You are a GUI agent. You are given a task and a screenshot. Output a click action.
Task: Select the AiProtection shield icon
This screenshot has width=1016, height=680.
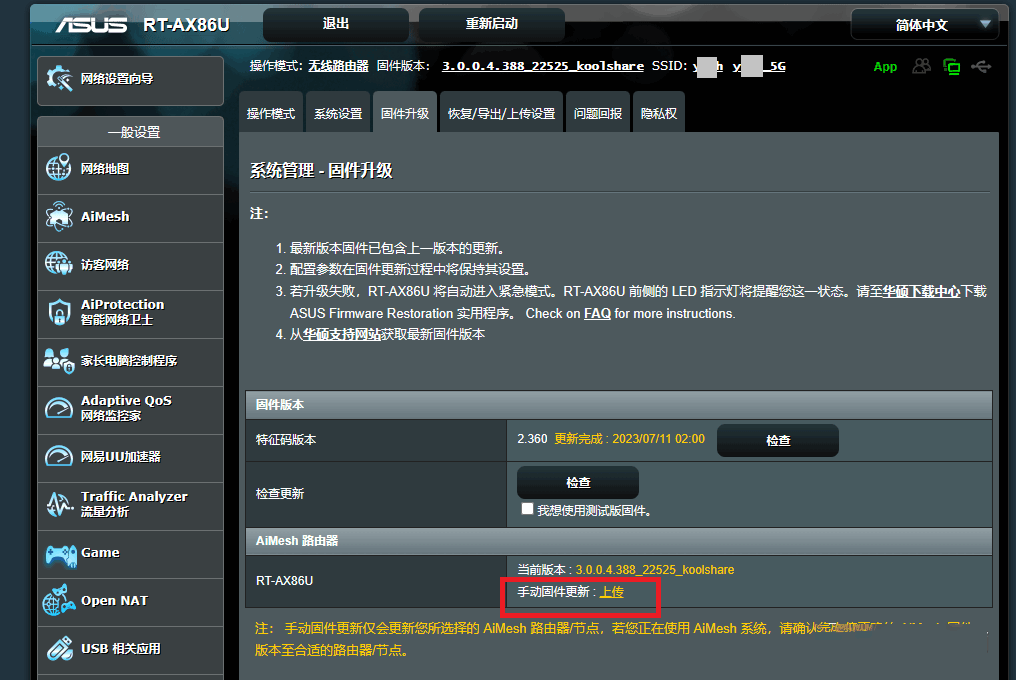coord(59,312)
